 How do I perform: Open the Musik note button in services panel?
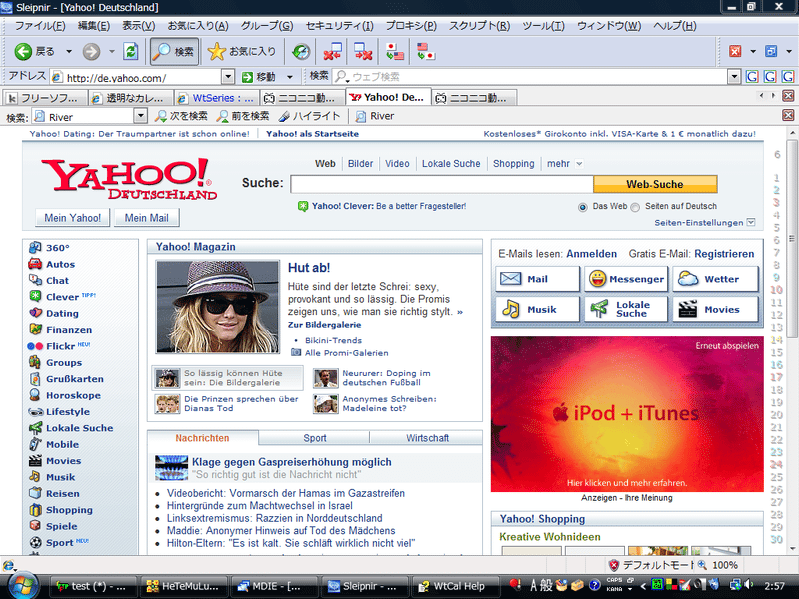pos(537,309)
